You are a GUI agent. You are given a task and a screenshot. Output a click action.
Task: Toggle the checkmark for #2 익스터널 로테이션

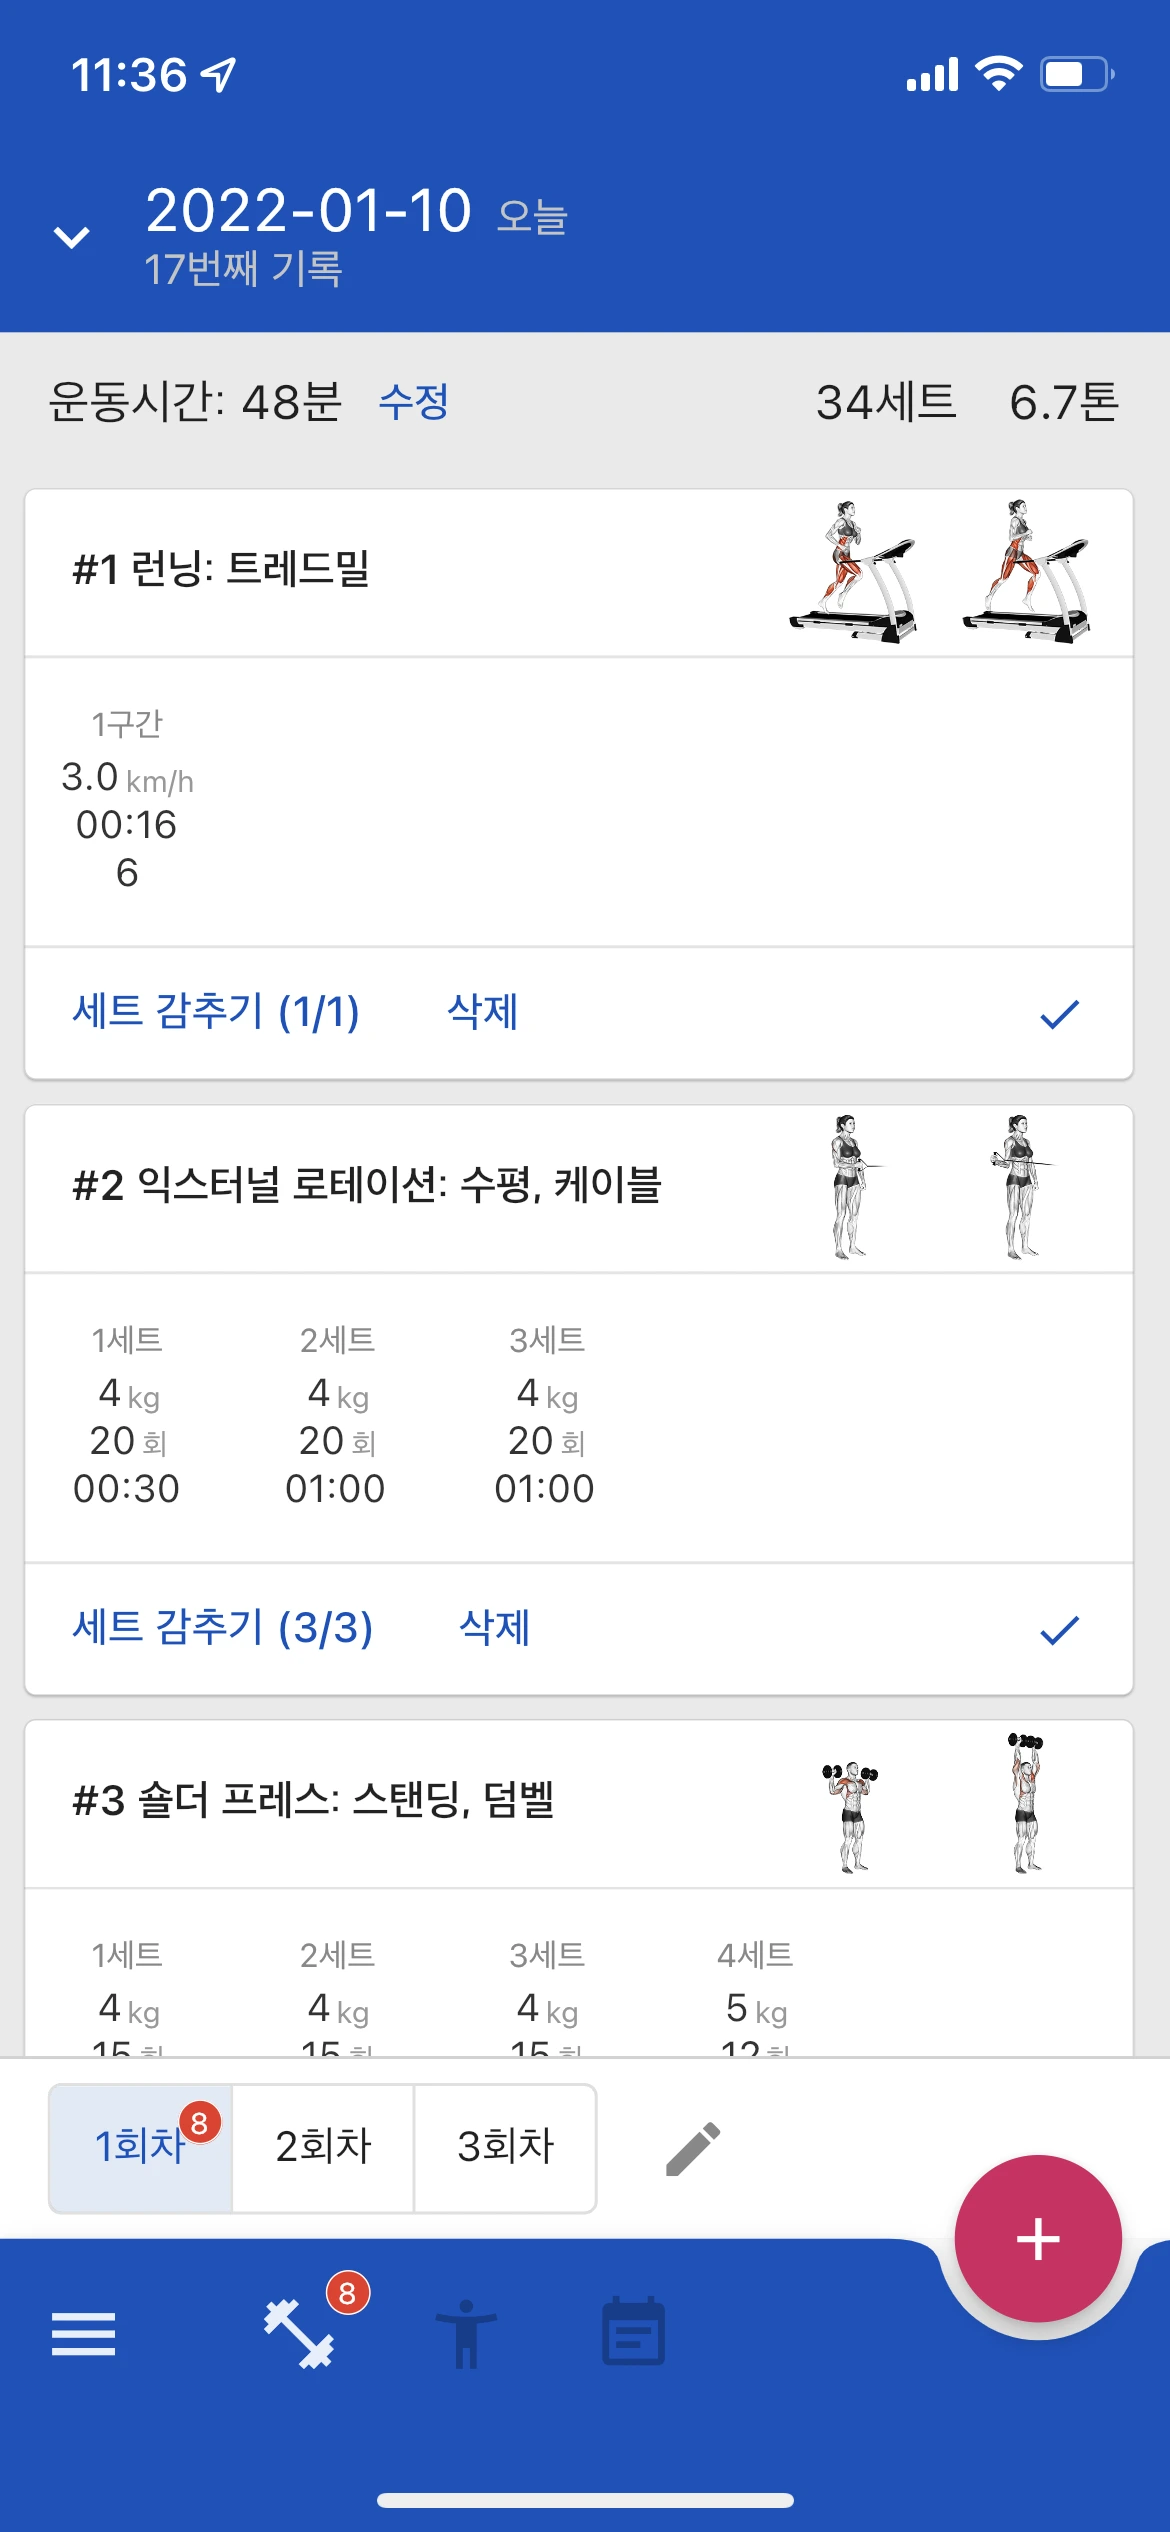pos(1059,1630)
